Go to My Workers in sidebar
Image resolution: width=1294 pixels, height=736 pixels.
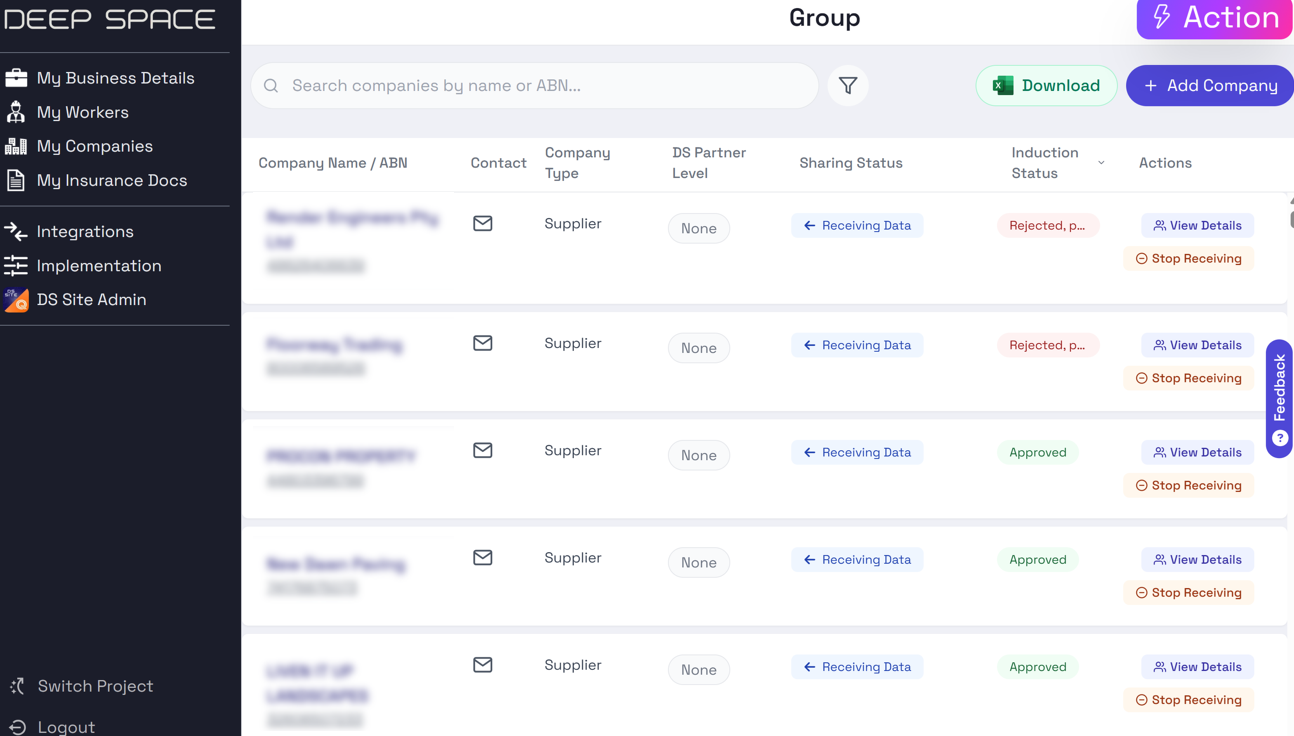(x=82, y=112)
